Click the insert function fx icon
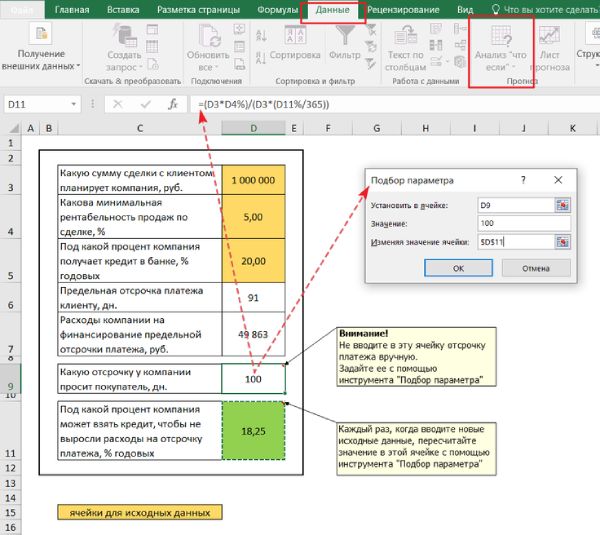Viewport: 600px width, 535px height. coord(173,104)
